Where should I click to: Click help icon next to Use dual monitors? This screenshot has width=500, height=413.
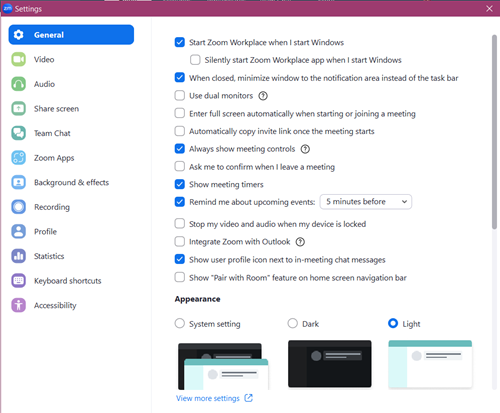(263, 96)
